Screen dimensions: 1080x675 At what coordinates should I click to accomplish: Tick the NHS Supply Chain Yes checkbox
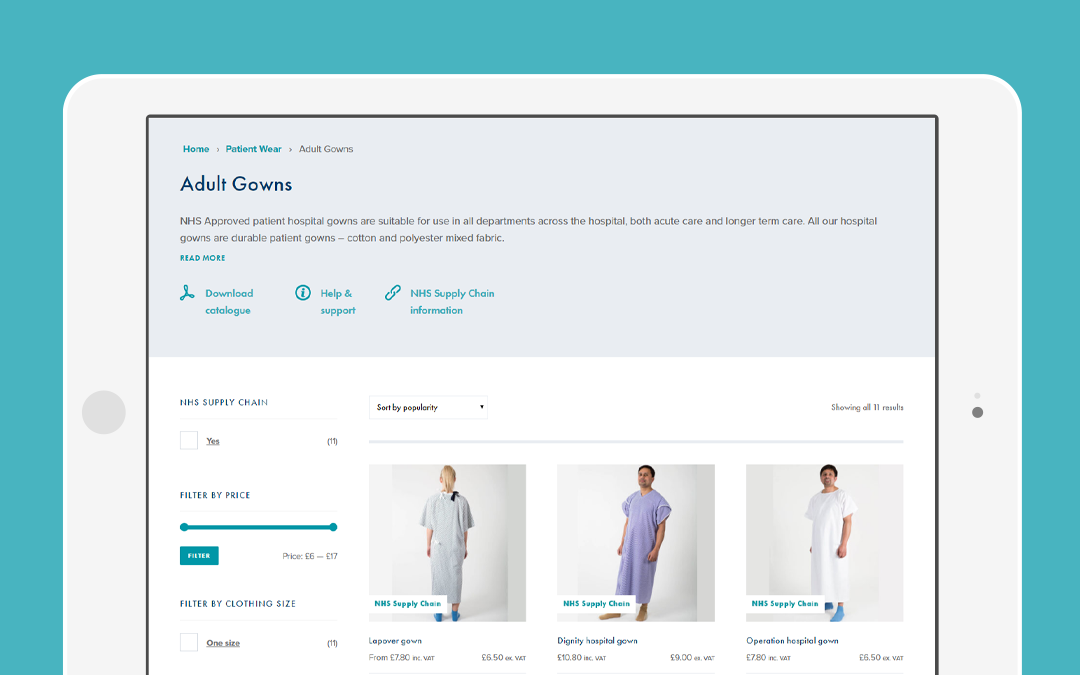(189, 441)
